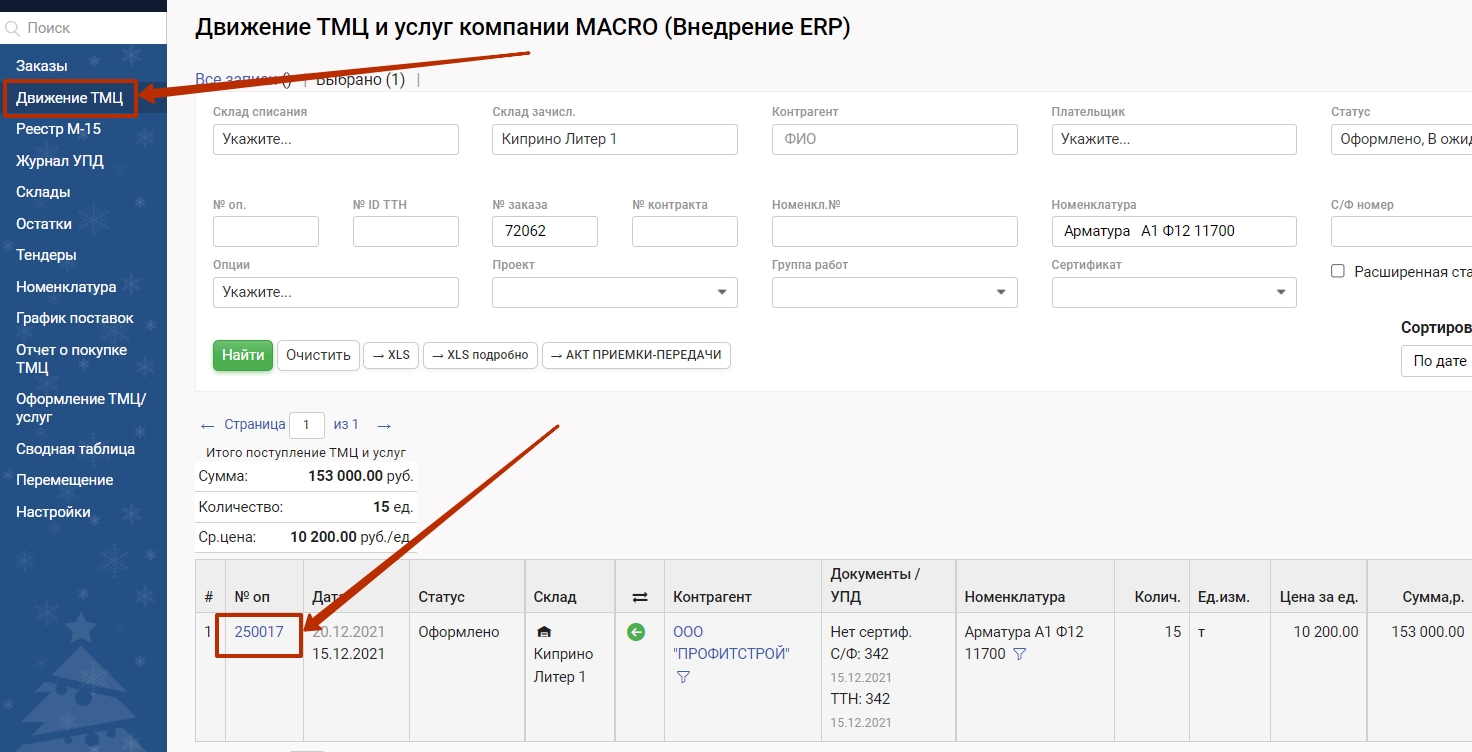Open the Группа работ dropdown
The height and width of the screenshot is (752, 1472).
coord(895,292)
